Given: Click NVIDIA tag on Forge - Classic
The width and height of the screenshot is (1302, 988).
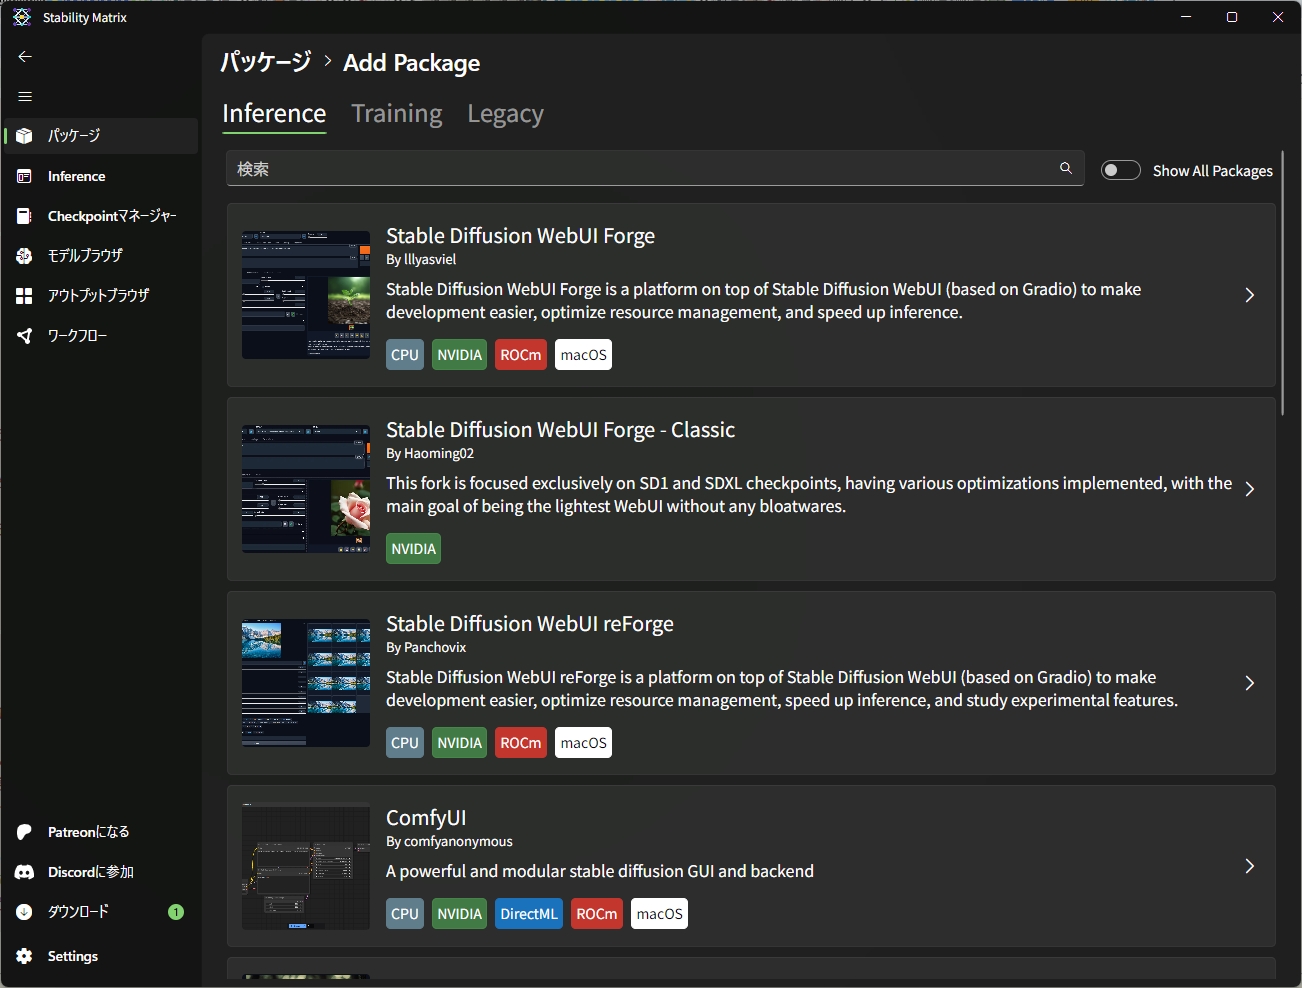Looking at the screenshot, I should point(414,549).
